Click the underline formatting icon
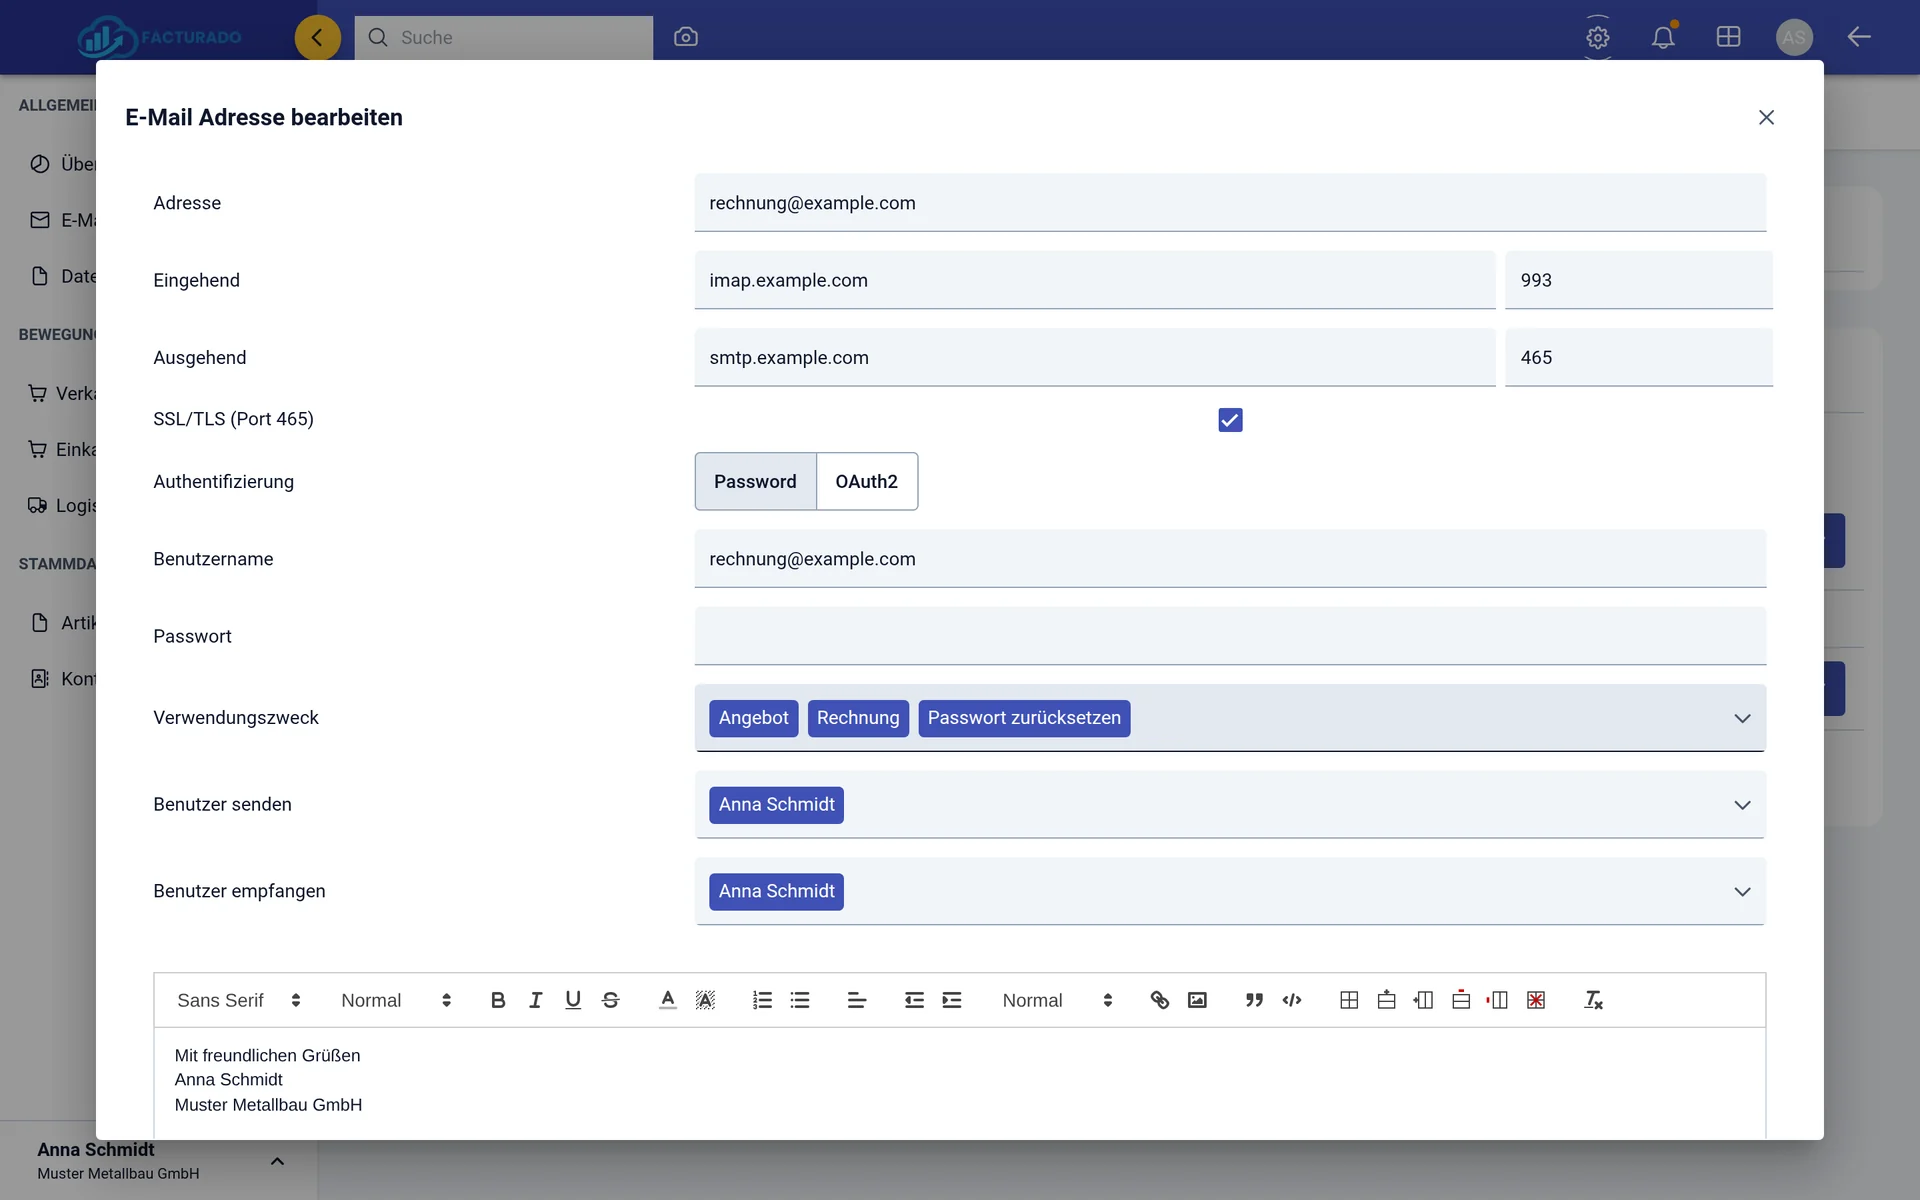This screenshot has height=1200, width=1920. tap(573, 1000)
